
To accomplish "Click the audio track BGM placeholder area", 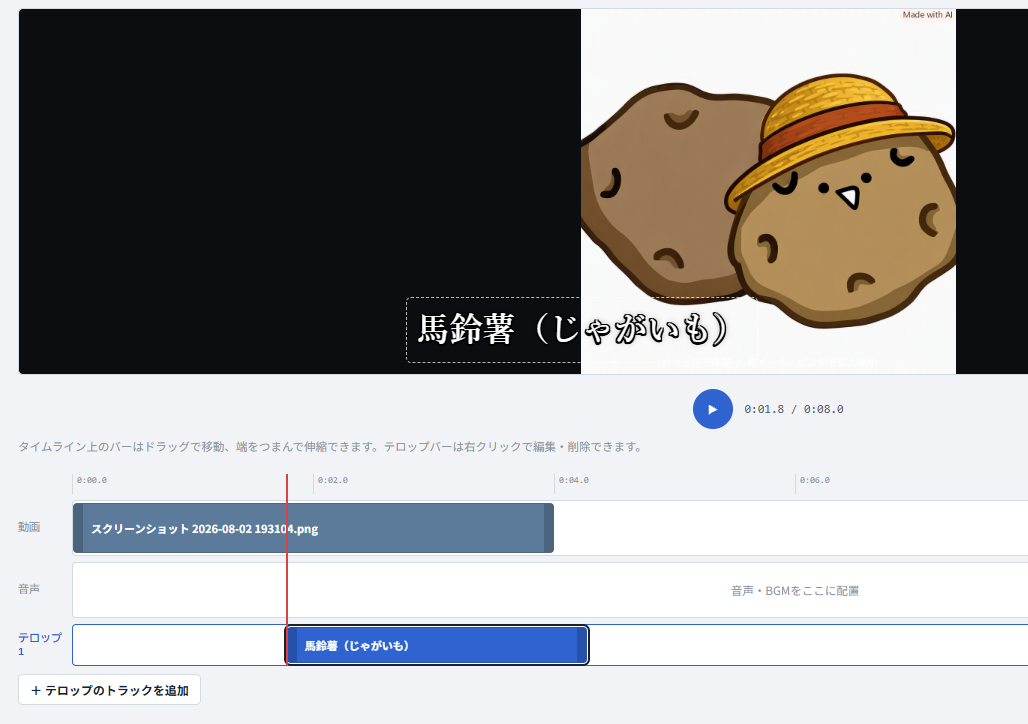I will (x=795, y=591).
